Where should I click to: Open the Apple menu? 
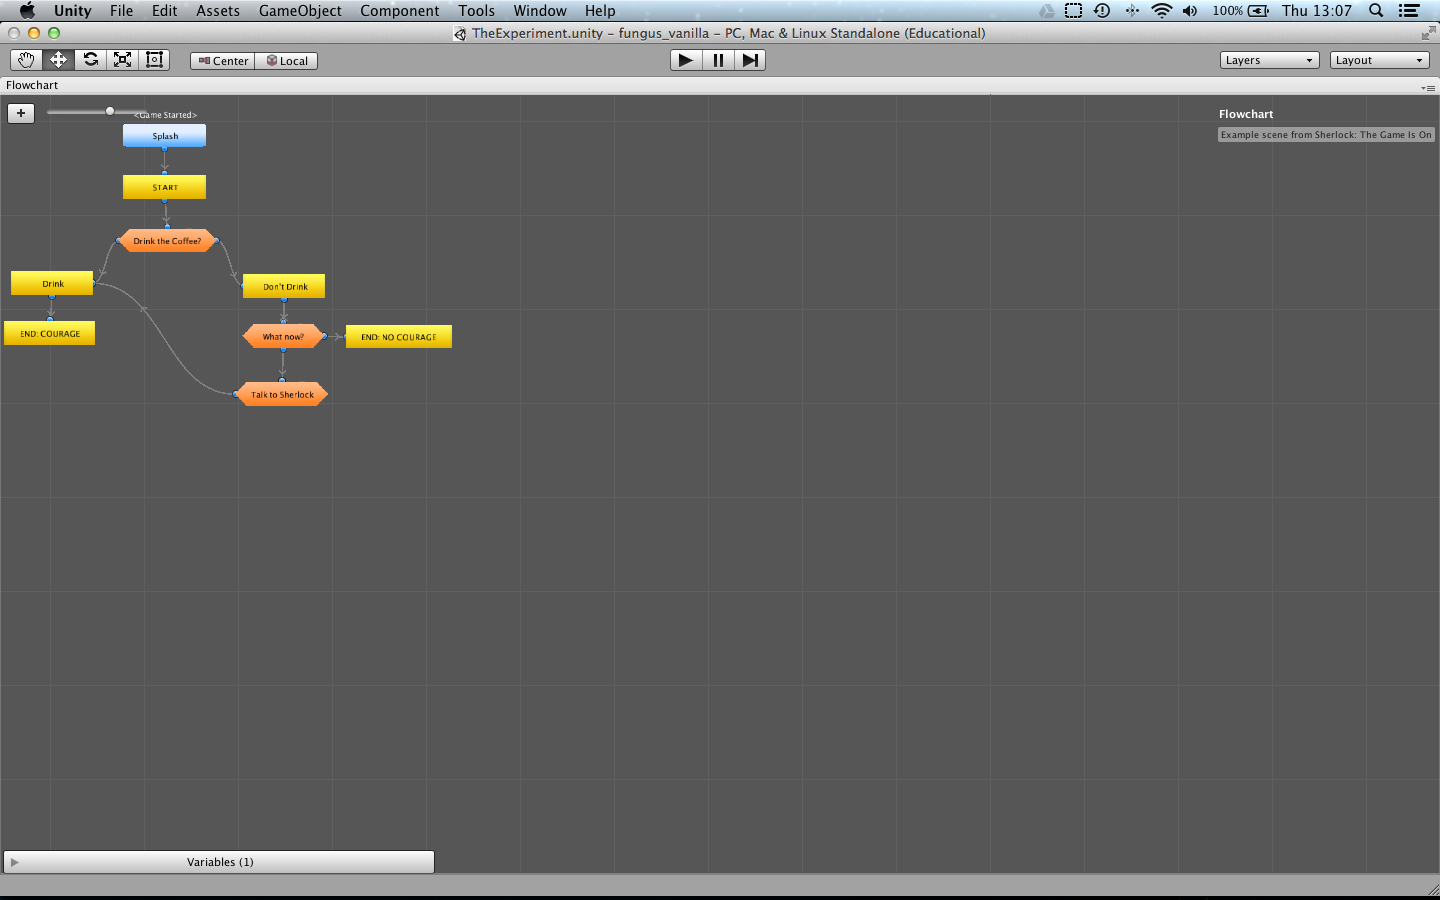click(x=27, y=11)
